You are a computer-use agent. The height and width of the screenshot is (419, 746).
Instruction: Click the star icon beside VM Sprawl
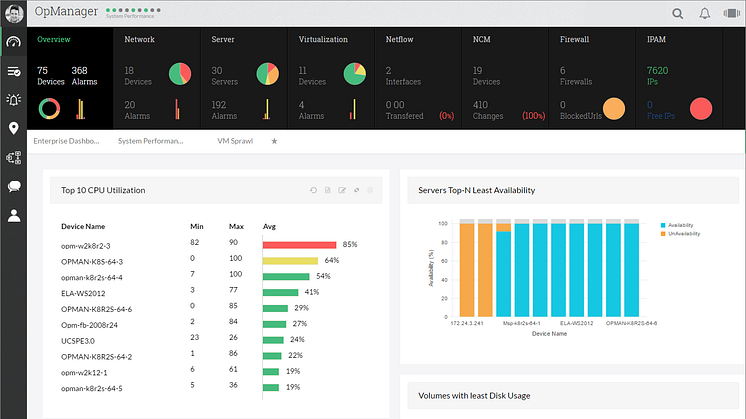(274, 141)
